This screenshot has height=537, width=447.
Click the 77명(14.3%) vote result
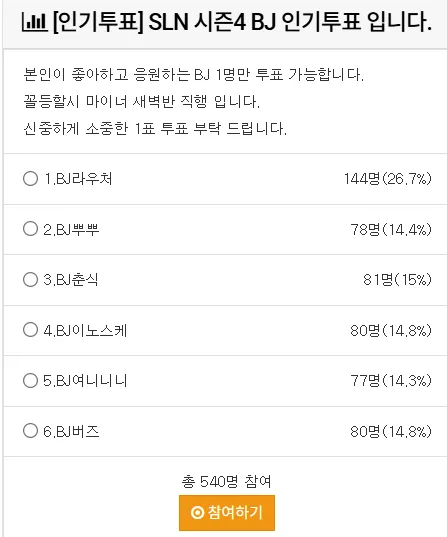[x=391, y=381]
